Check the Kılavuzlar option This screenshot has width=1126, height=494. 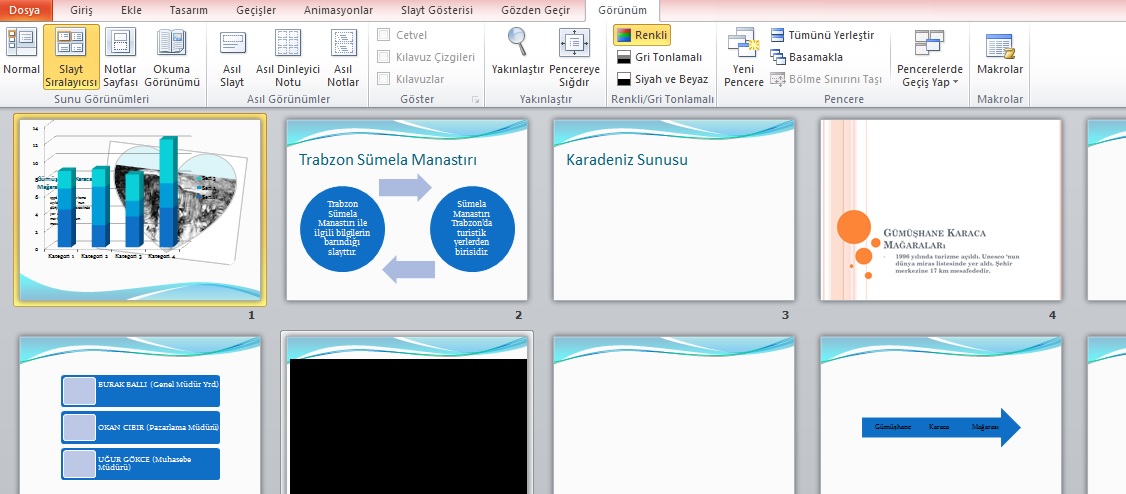click(x=384, y=78)
